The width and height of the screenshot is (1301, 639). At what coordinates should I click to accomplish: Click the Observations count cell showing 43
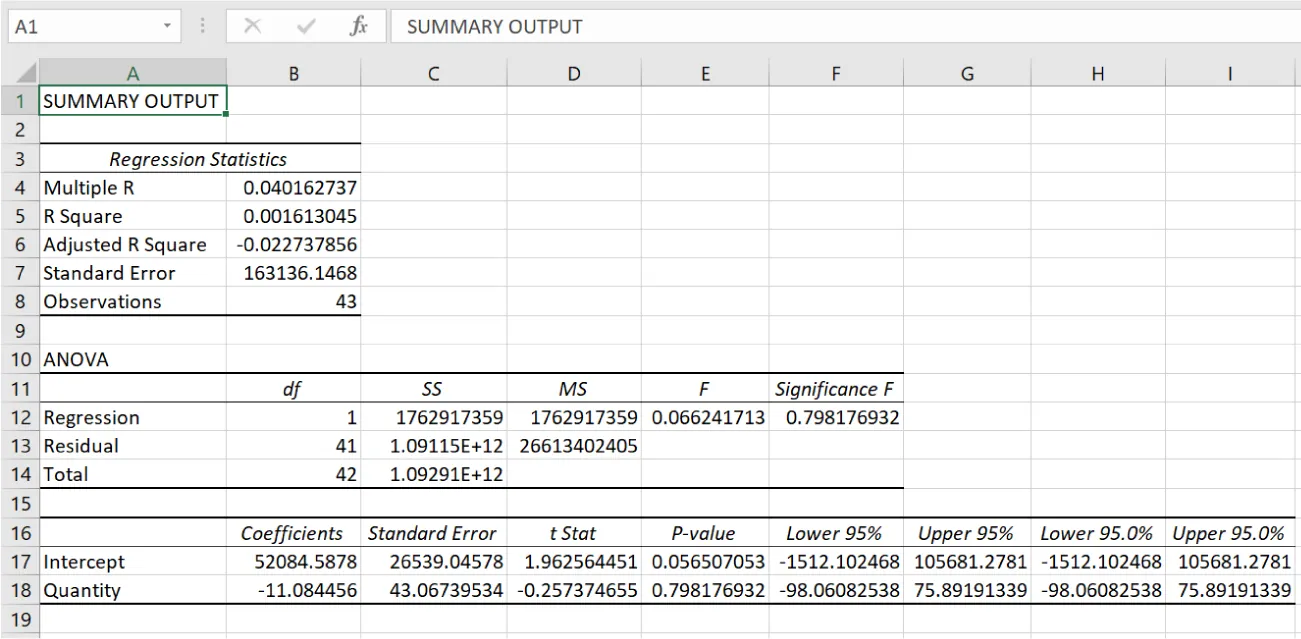click(x=293, y=301)
